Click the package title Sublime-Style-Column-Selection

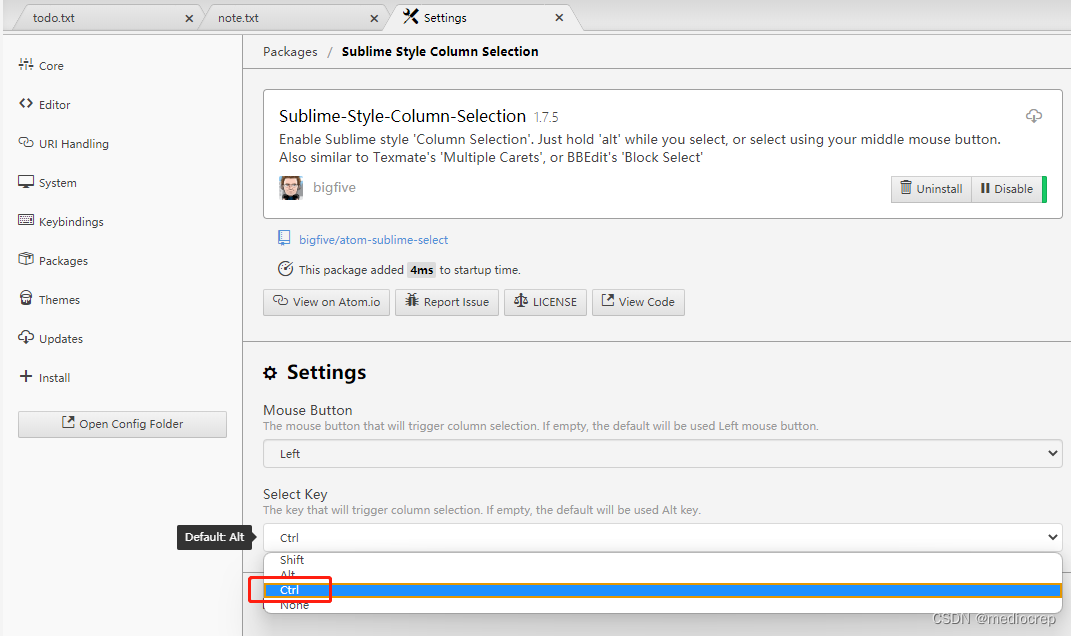(x=402, y=116)
